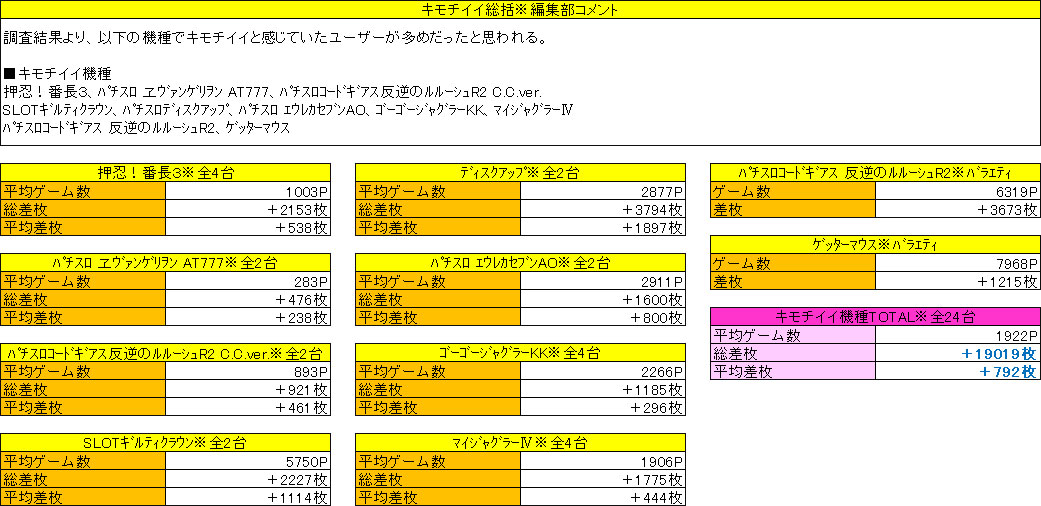This screenshot has height=506, width=1041.
Task: Click the pink キモチイイ機種TOTAL 全24台 header
Action: pos(874,317)
